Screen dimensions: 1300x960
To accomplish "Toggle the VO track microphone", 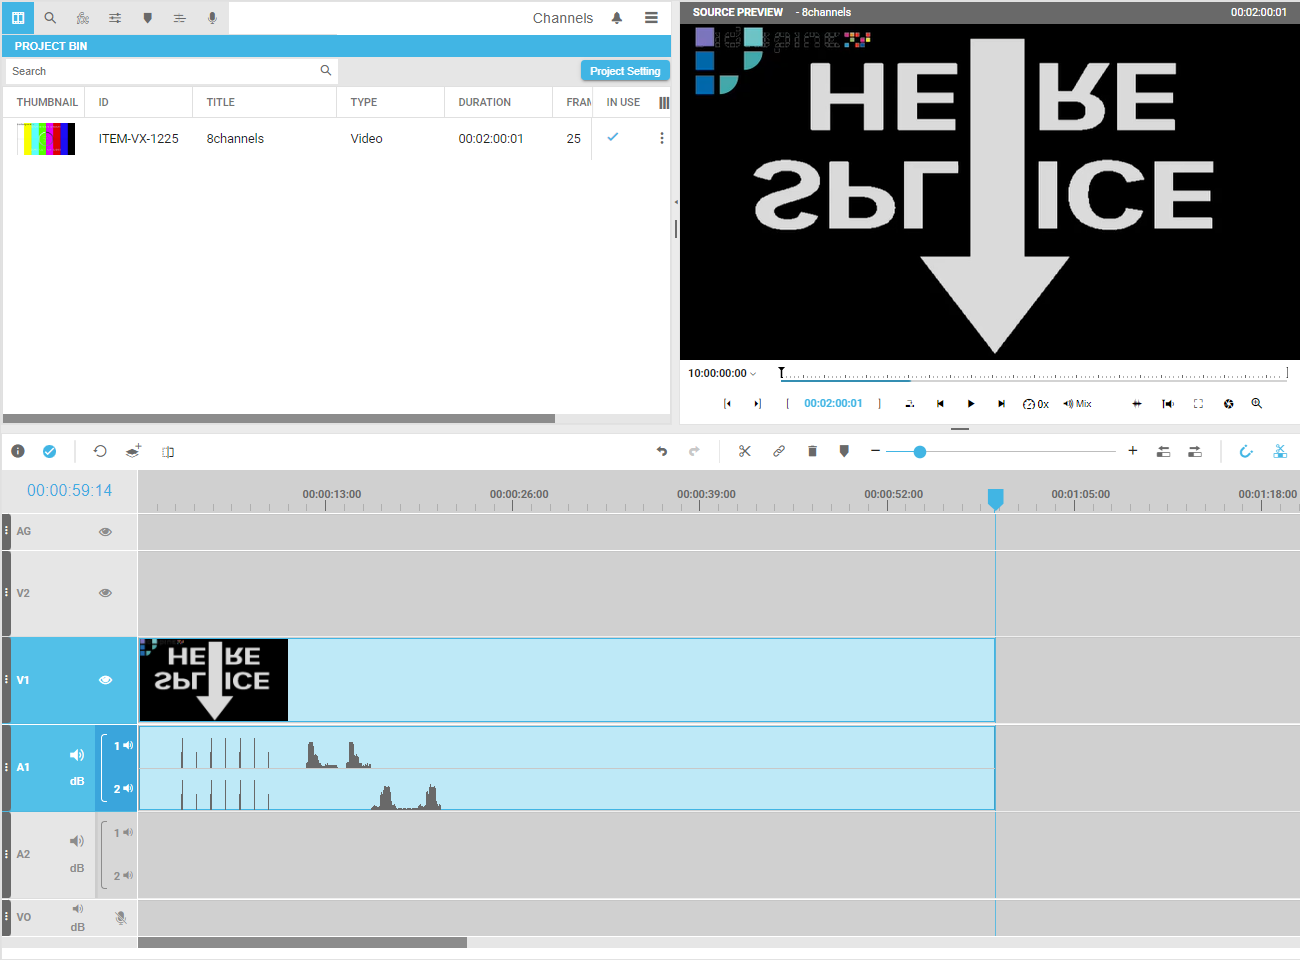I will pyautogui.click(x=121, y=918).
